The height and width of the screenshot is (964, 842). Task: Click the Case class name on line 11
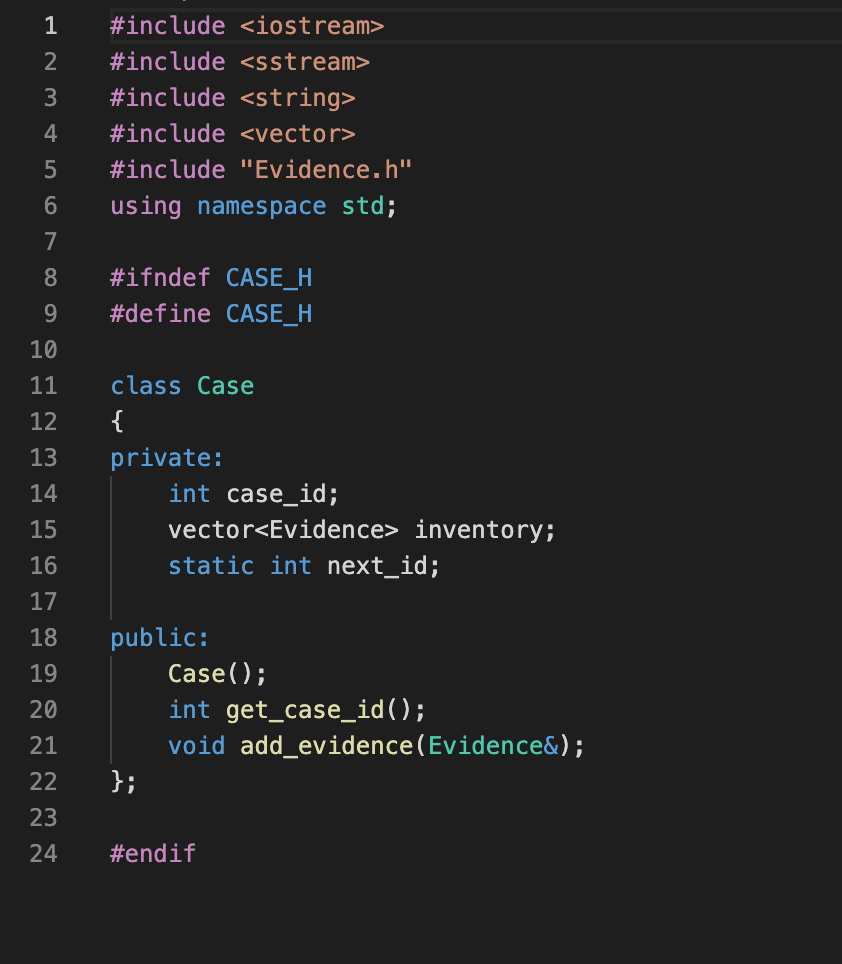(x=226, y=386)
